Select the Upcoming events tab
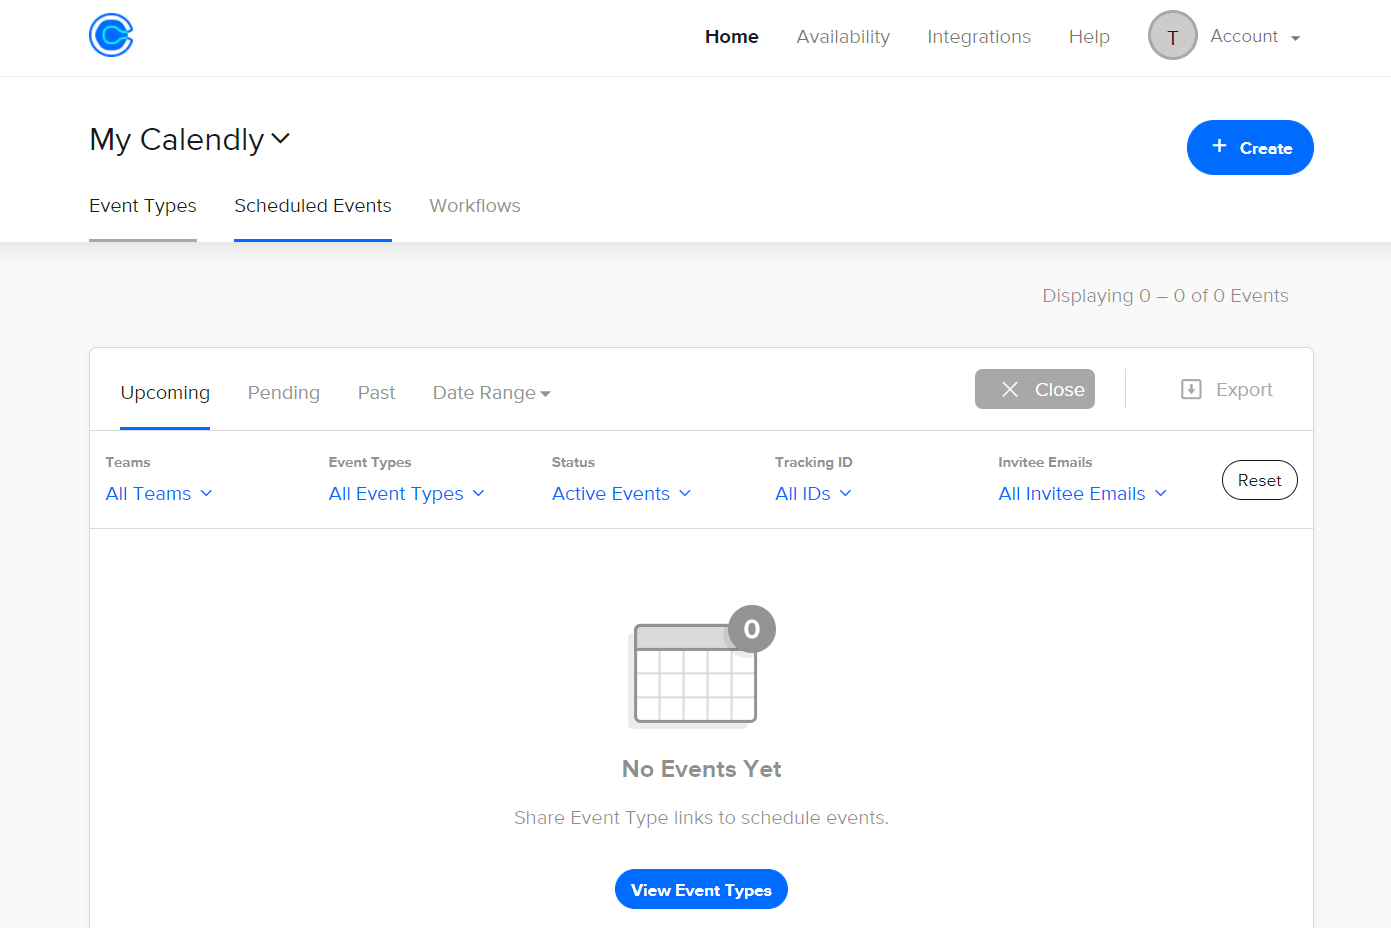The image size is (1391, 928). tap(165, 393)
